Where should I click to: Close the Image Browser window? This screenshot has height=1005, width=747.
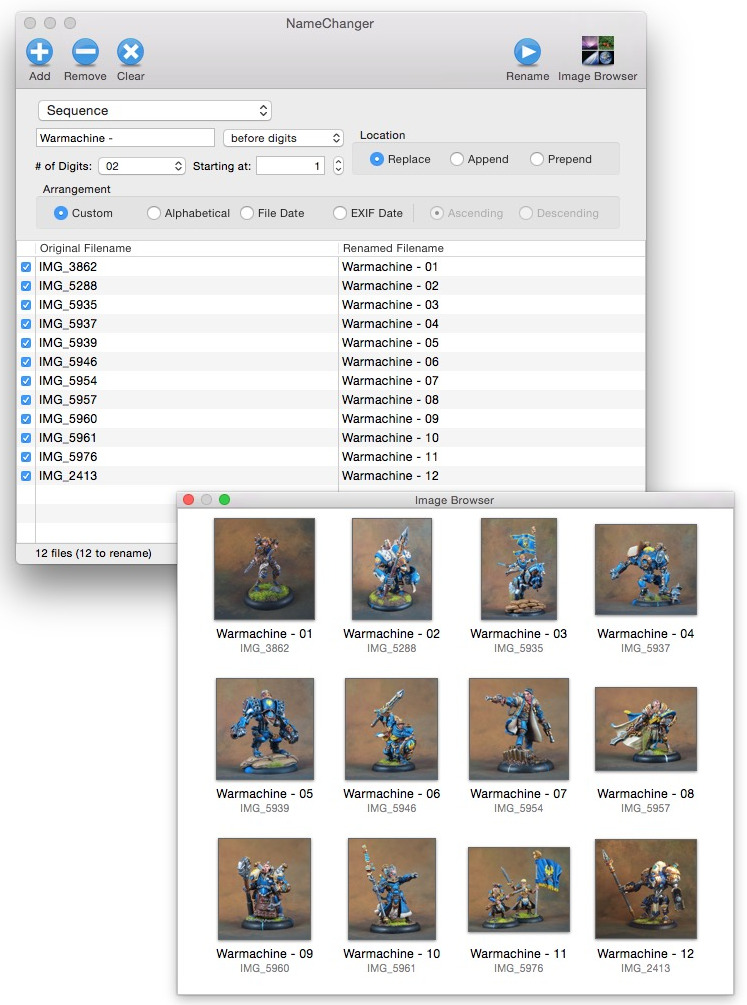(189, 500)
